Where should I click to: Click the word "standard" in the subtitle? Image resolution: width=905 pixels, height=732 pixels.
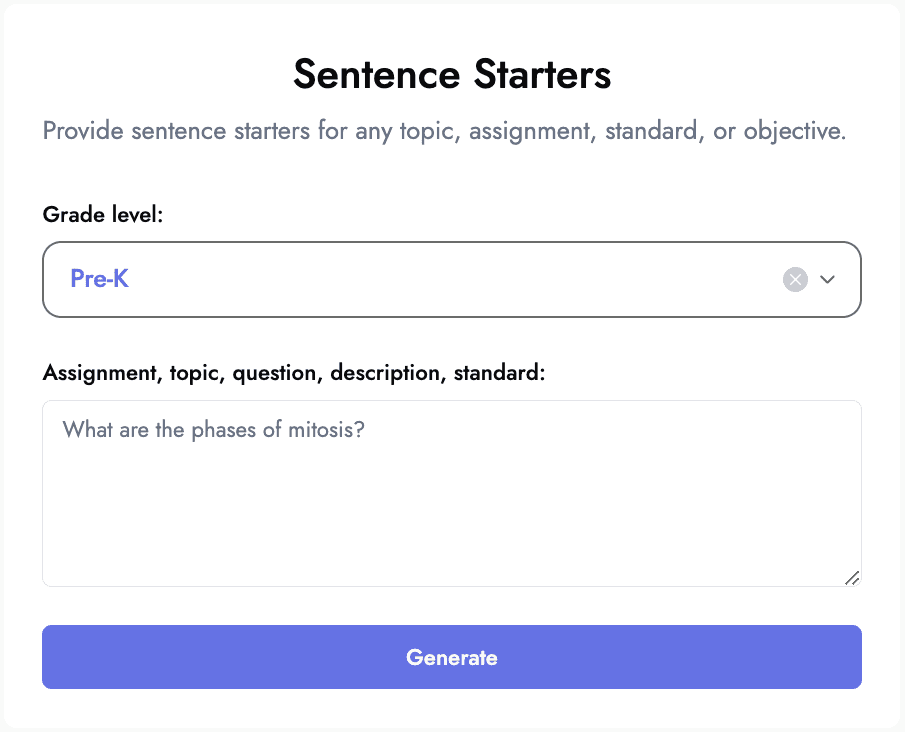[651, 131]
